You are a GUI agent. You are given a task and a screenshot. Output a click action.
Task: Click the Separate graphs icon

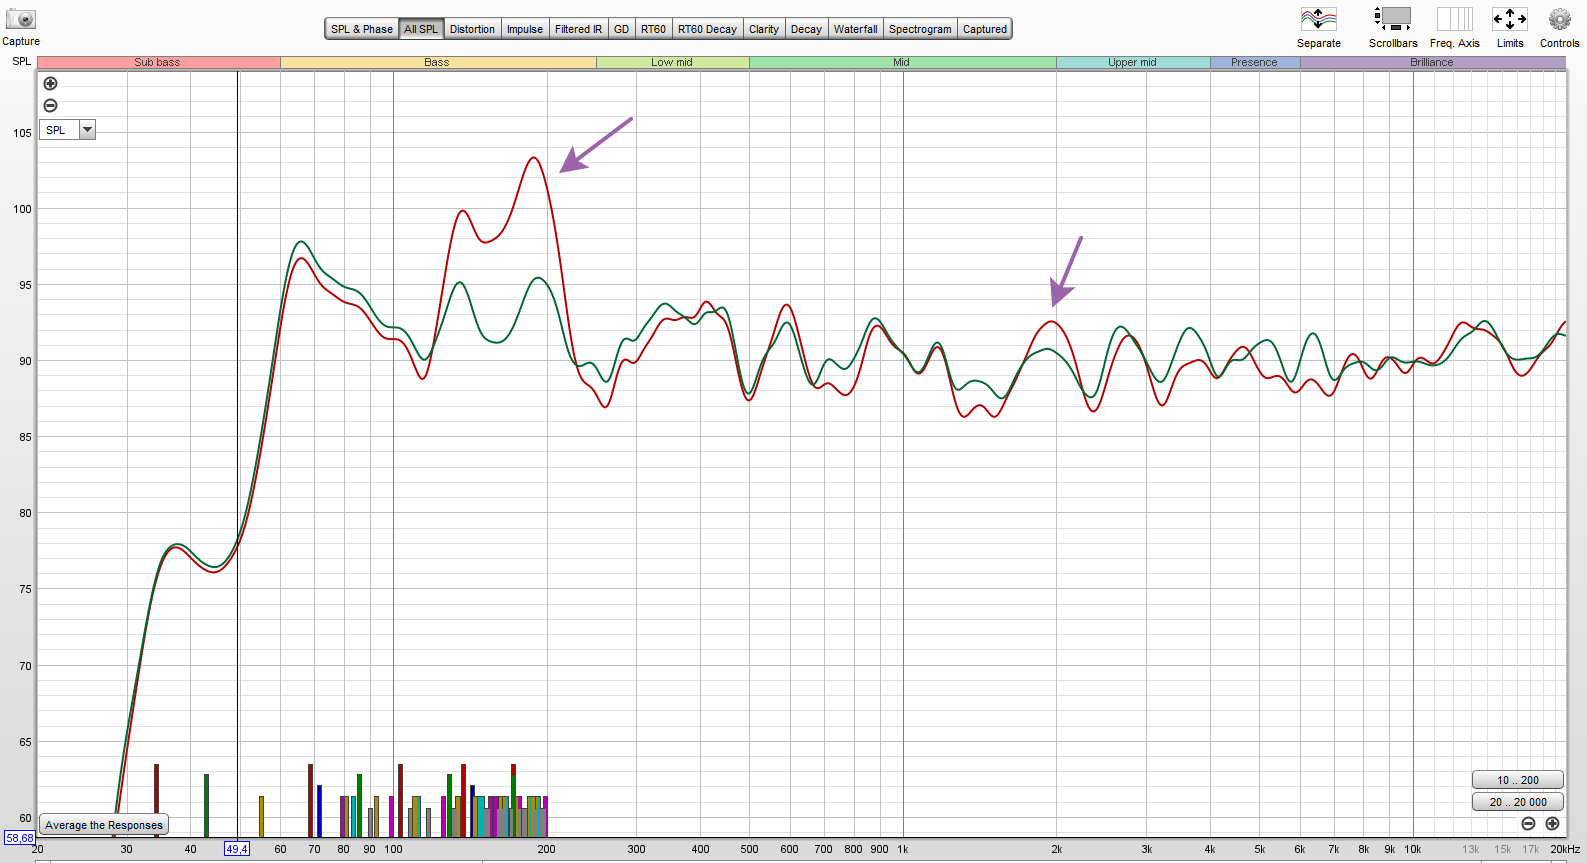pos(1318,19)
